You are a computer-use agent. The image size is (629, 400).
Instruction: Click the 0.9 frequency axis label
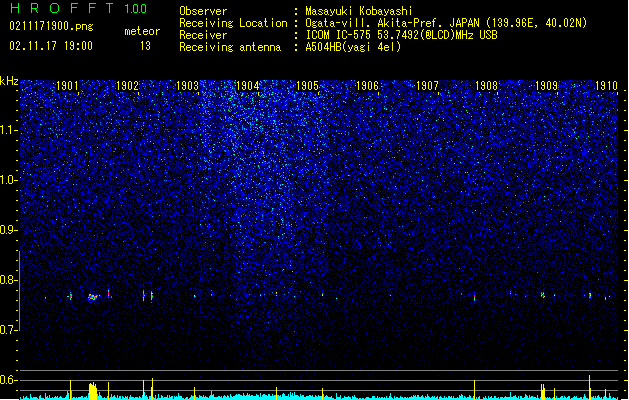click(x=8, y=230)
